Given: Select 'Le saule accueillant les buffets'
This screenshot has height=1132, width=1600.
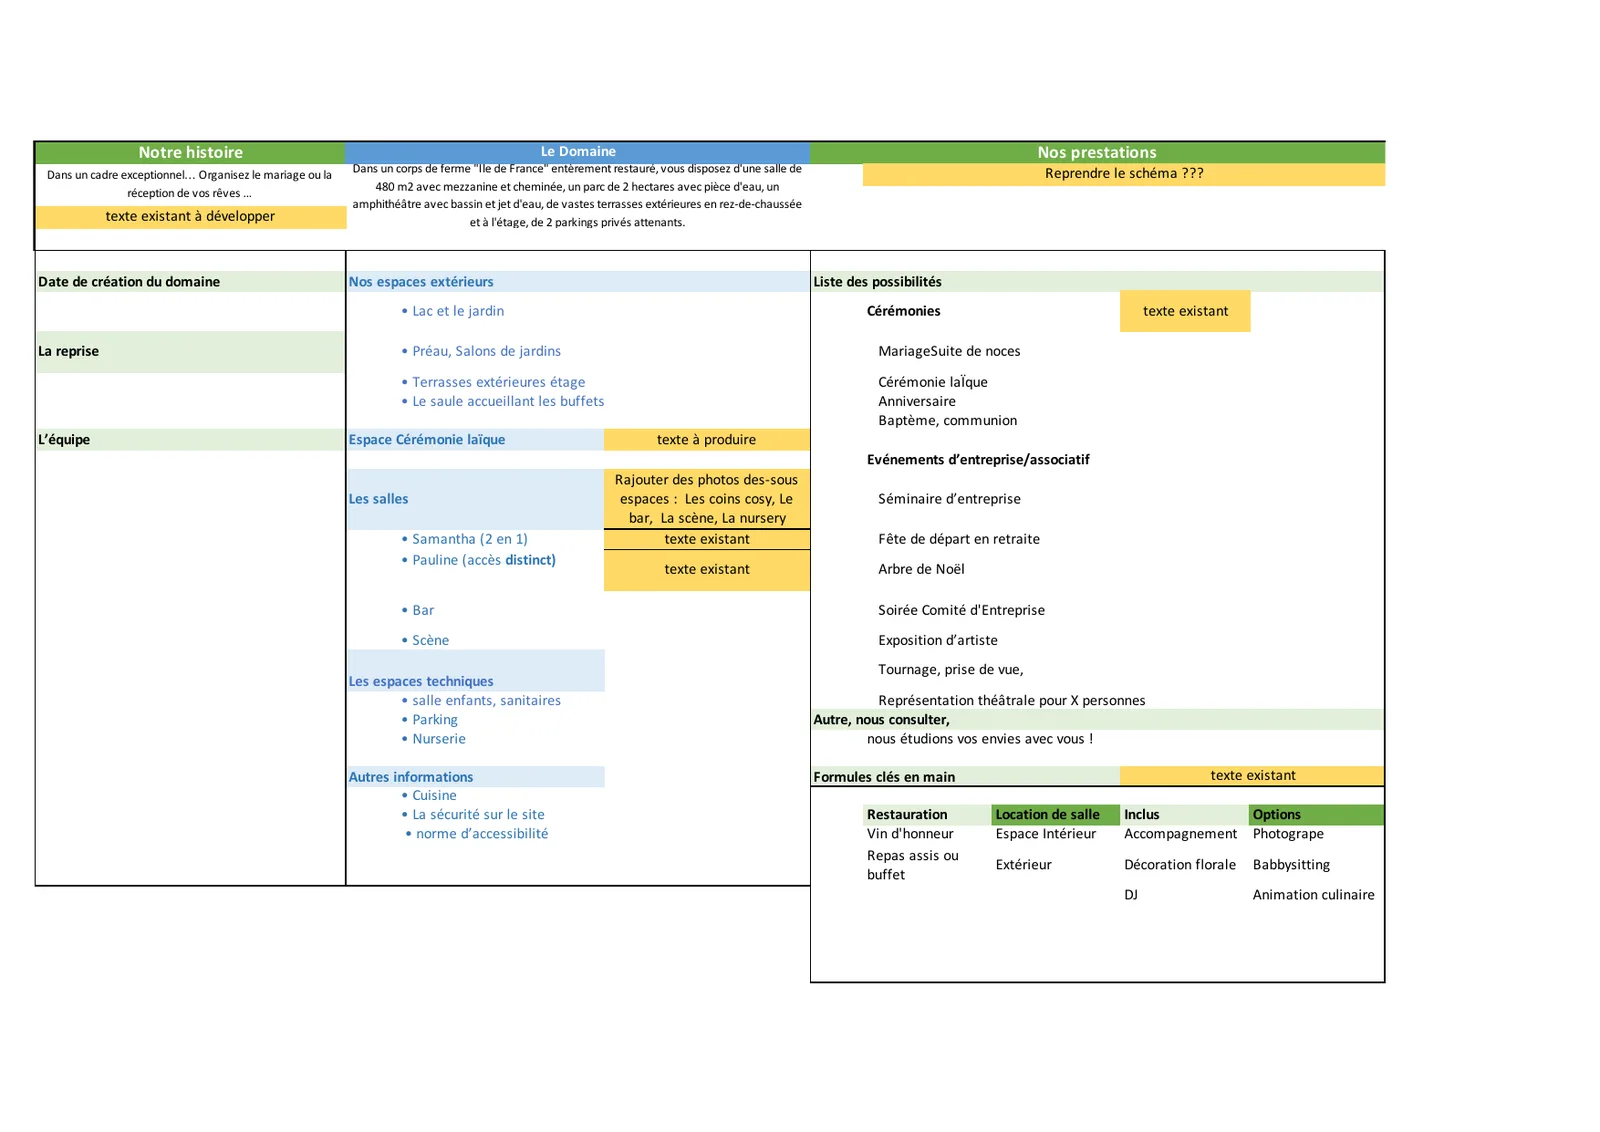Looking at the screenshot, I should pyautogui.click(x=503, y=402).
